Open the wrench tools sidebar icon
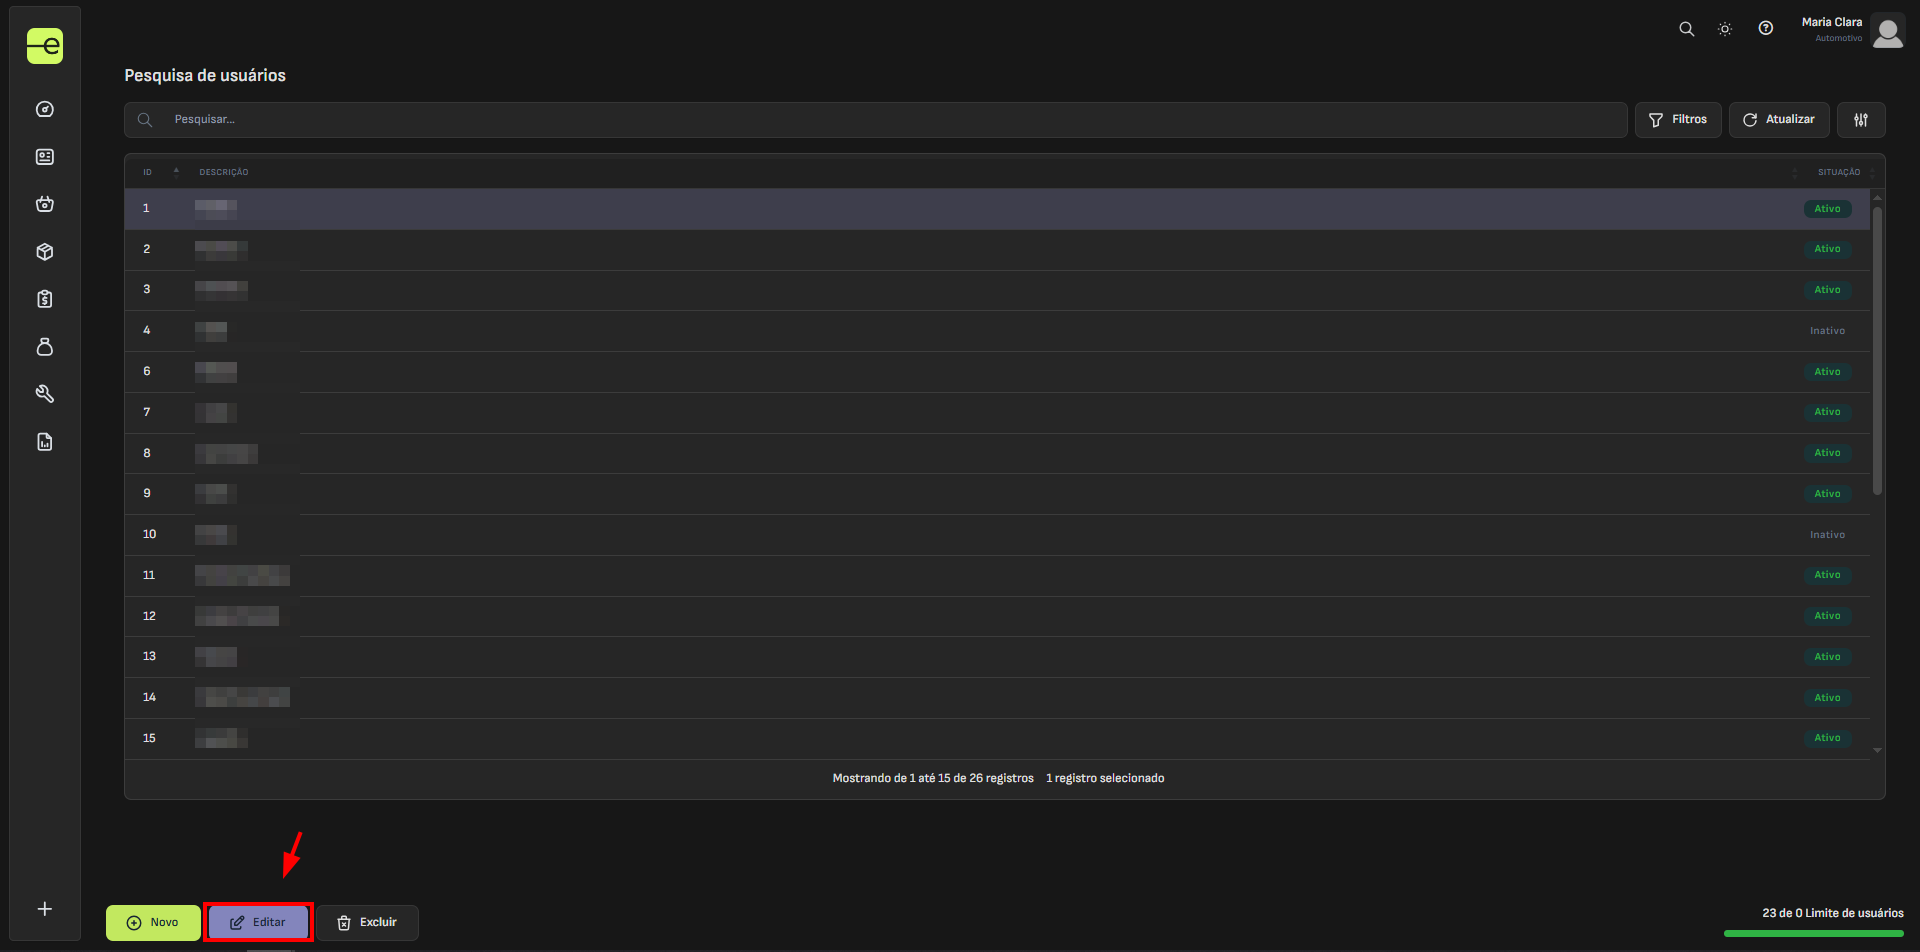Image resolution: width=1920 pixels, height=952 pixels. [x=45, y=394]
